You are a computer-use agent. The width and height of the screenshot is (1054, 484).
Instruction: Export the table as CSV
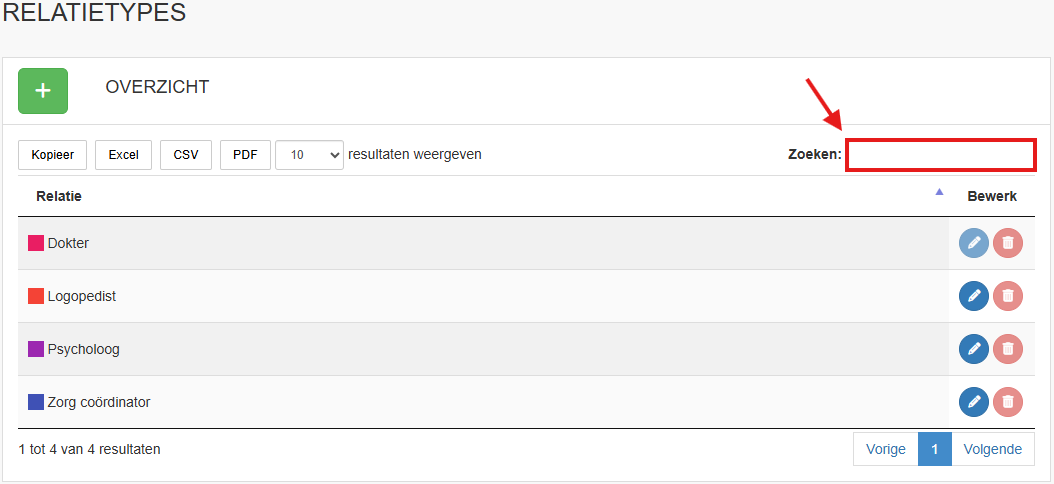click(186, 155)
